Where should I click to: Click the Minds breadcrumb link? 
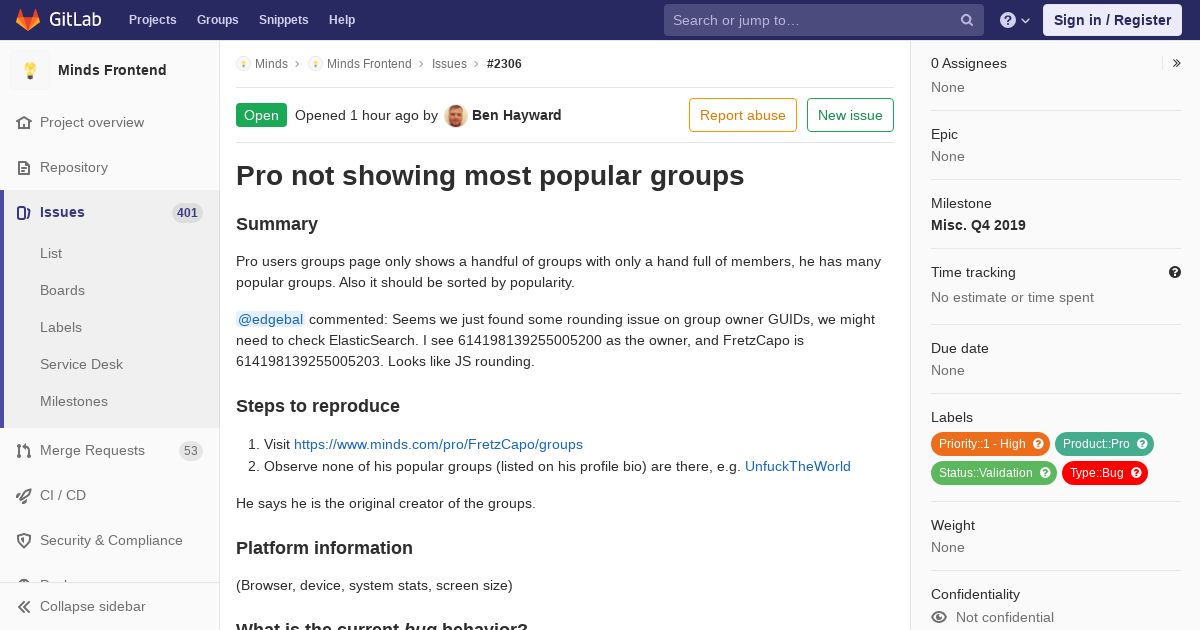pos(271,64)
